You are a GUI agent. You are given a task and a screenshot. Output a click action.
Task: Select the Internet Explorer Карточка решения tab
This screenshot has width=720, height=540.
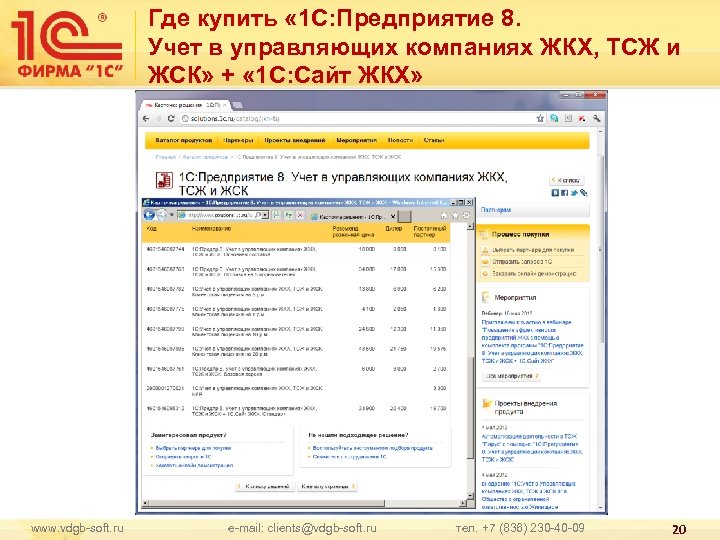353,216
